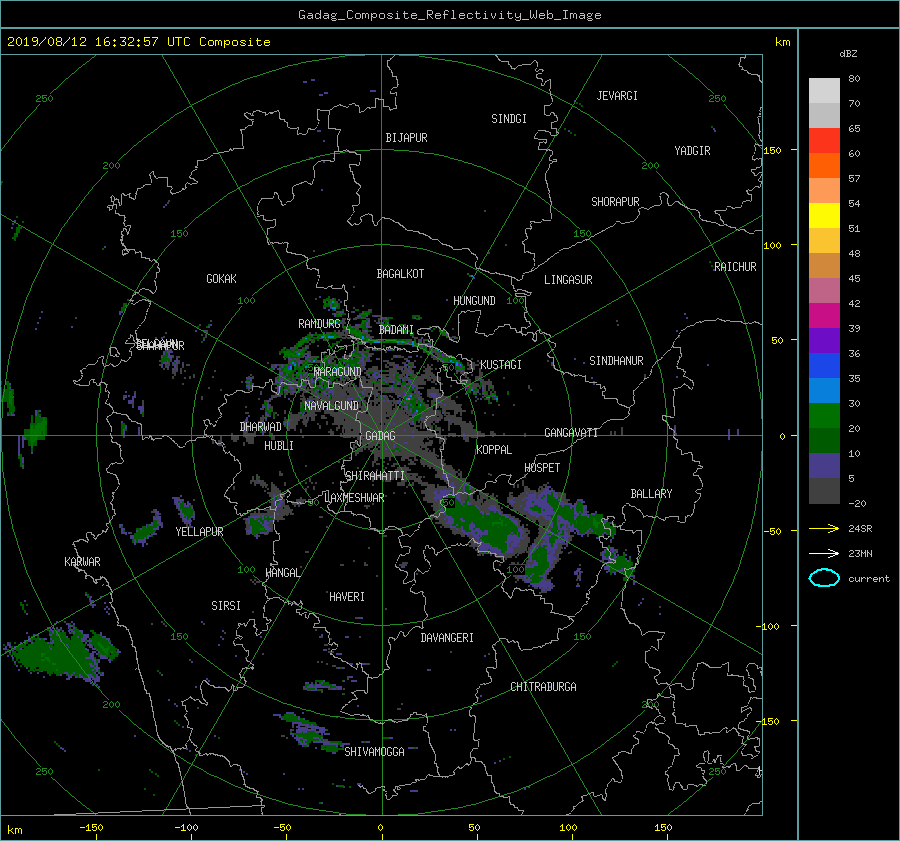Click the GADAG radar center label
Screen dimensions: 900x841
[380, 436]
